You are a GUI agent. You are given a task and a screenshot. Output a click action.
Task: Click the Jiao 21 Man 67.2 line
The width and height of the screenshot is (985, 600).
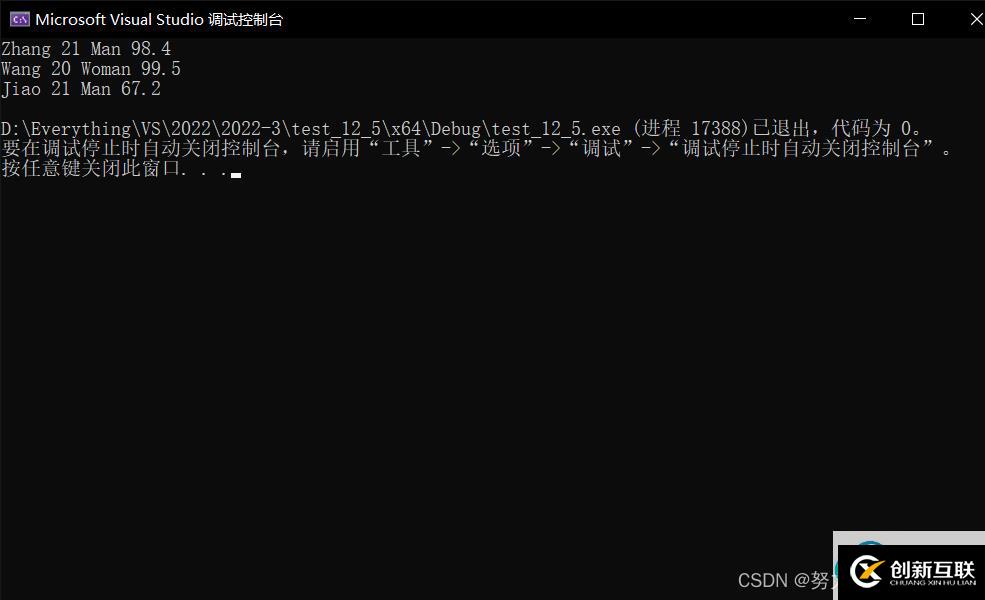coord(81,89)
